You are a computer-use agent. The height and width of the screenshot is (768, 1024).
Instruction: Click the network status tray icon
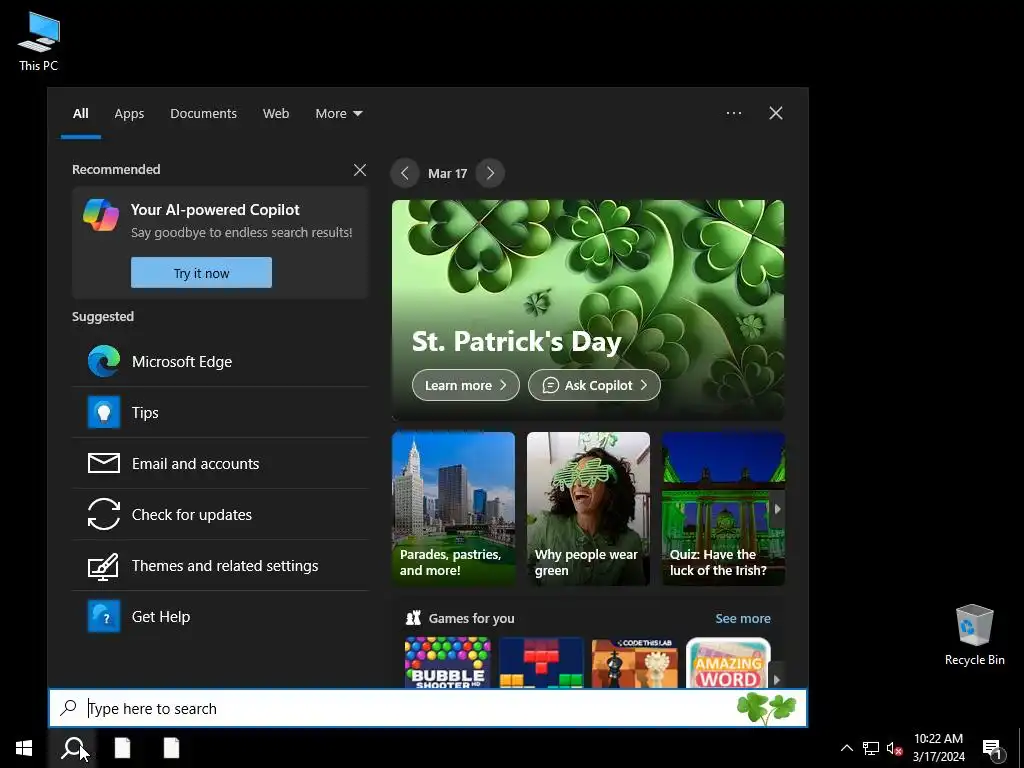point(871,748)
